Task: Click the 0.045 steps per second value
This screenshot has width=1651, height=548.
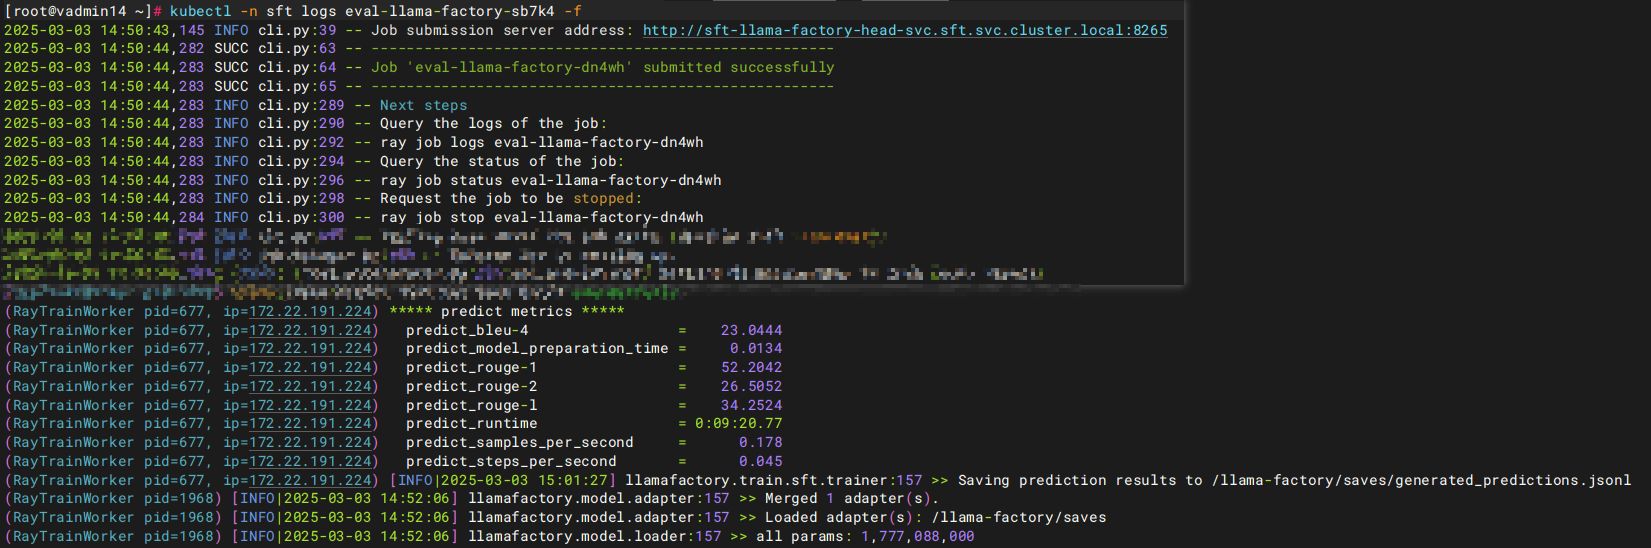Action: tap(760, 461)
